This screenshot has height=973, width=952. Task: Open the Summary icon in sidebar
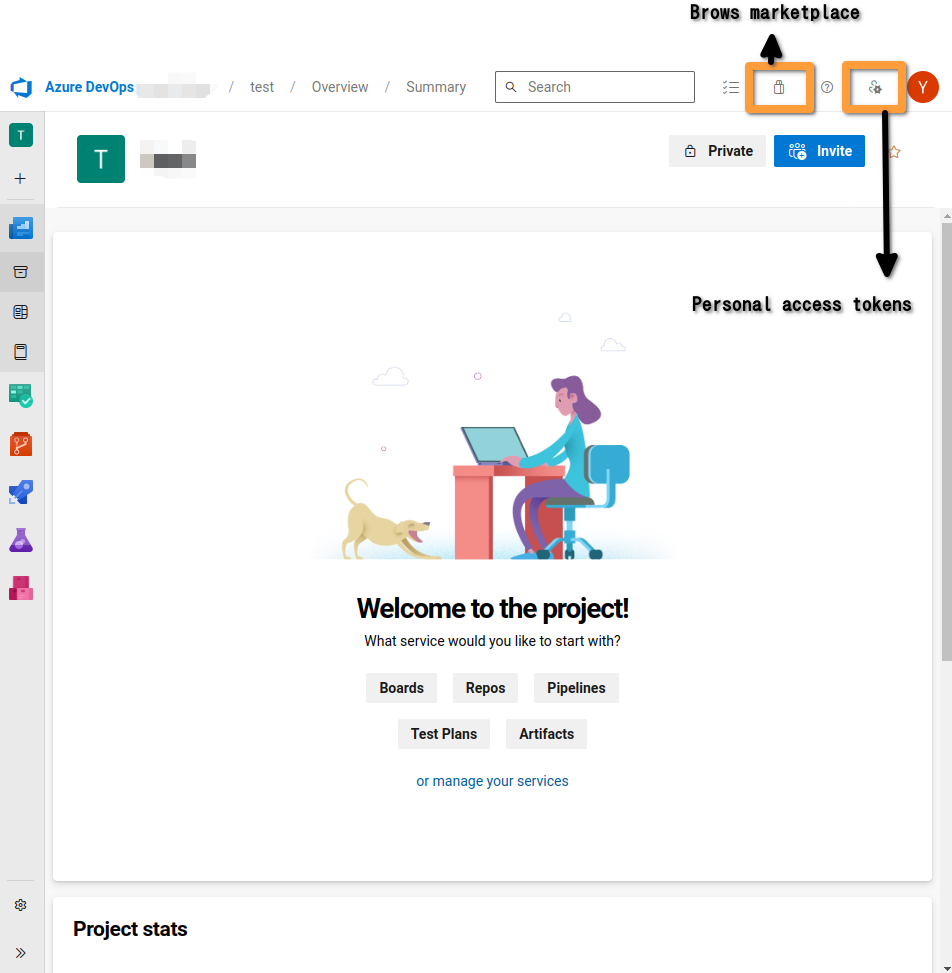point(21,272)
